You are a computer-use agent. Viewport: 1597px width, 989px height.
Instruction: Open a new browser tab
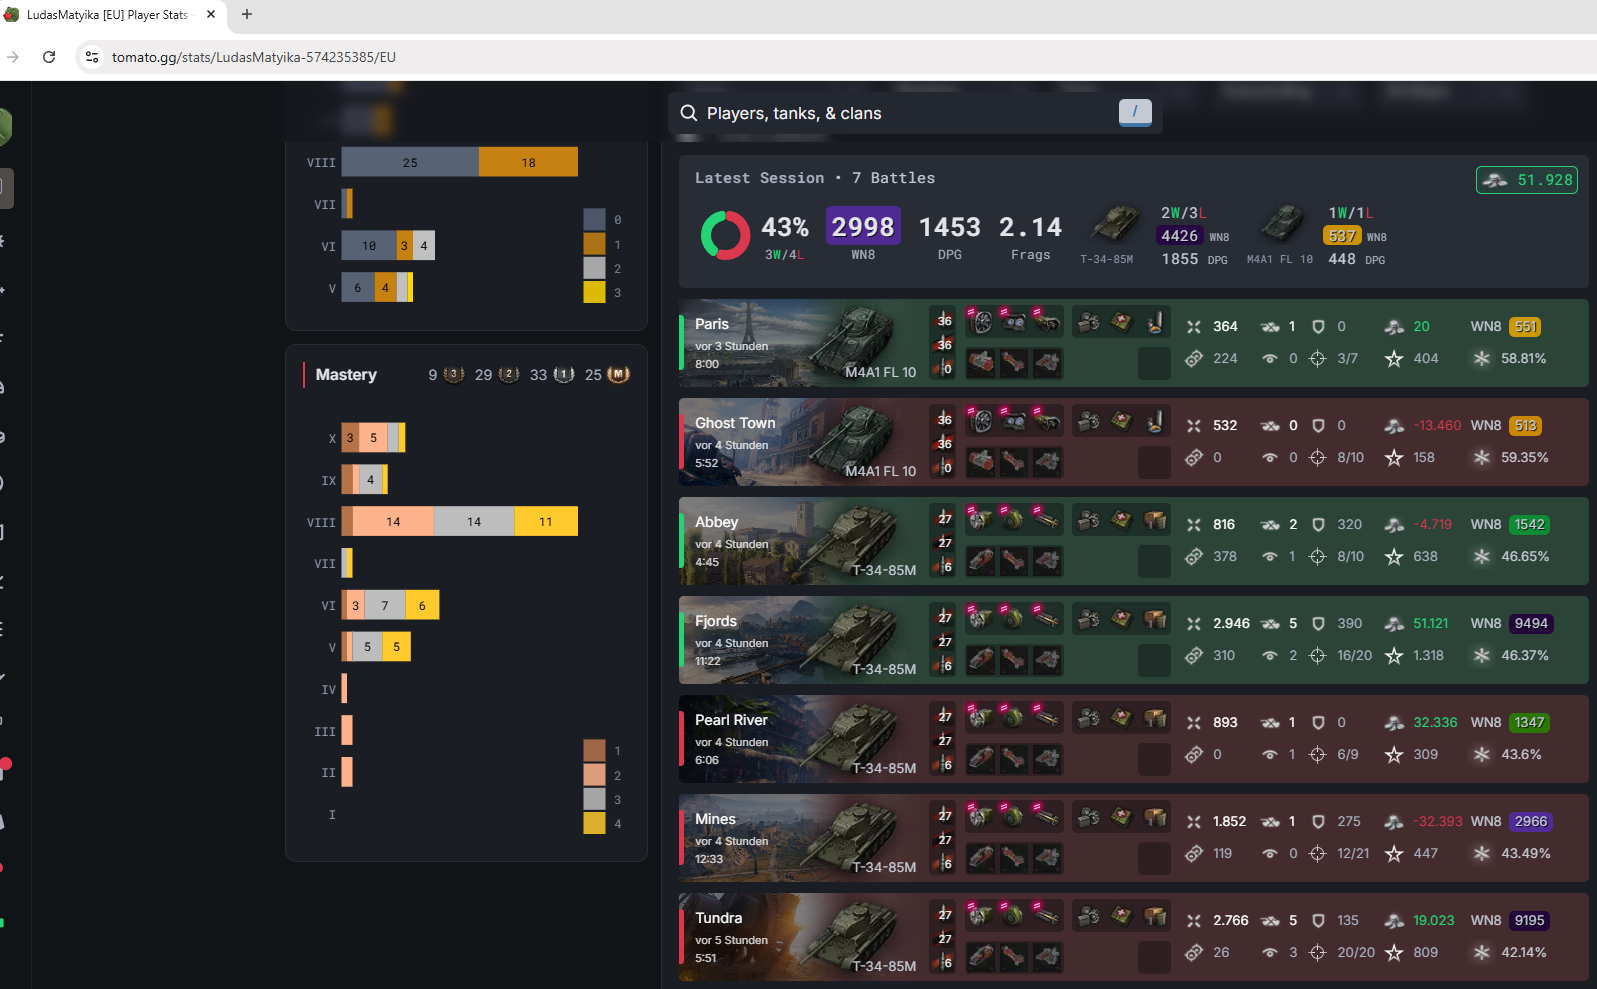click(x=247, y=15)
